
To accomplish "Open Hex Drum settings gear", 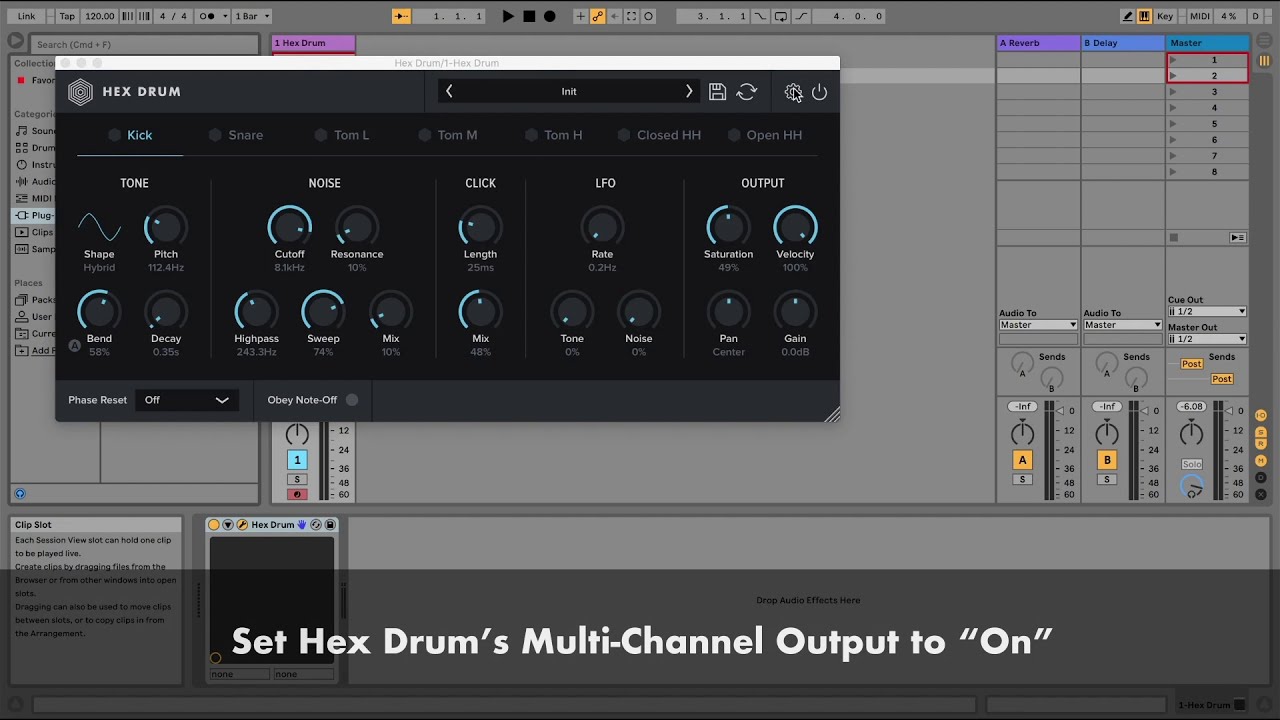I will 793,92.
